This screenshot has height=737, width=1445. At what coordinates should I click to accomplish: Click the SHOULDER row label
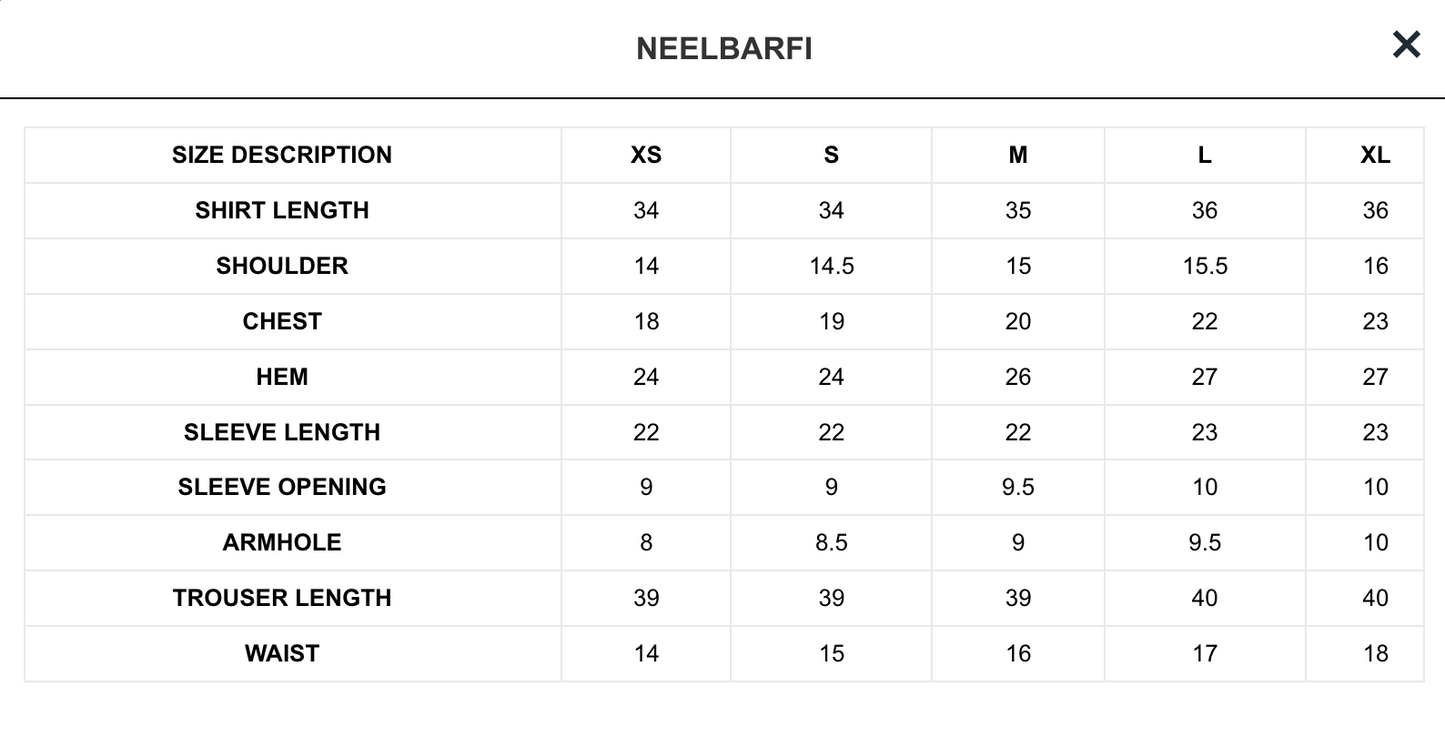(x=282, y=266)
